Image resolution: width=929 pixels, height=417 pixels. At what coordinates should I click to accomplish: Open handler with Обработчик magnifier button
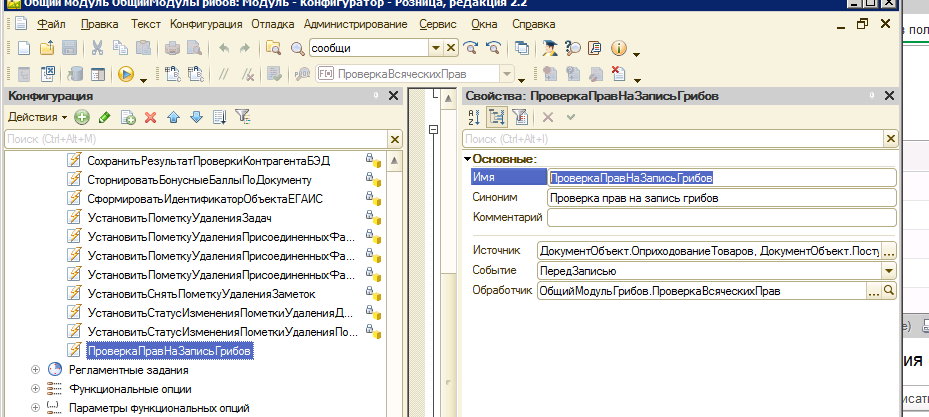(x=889, y=291)
